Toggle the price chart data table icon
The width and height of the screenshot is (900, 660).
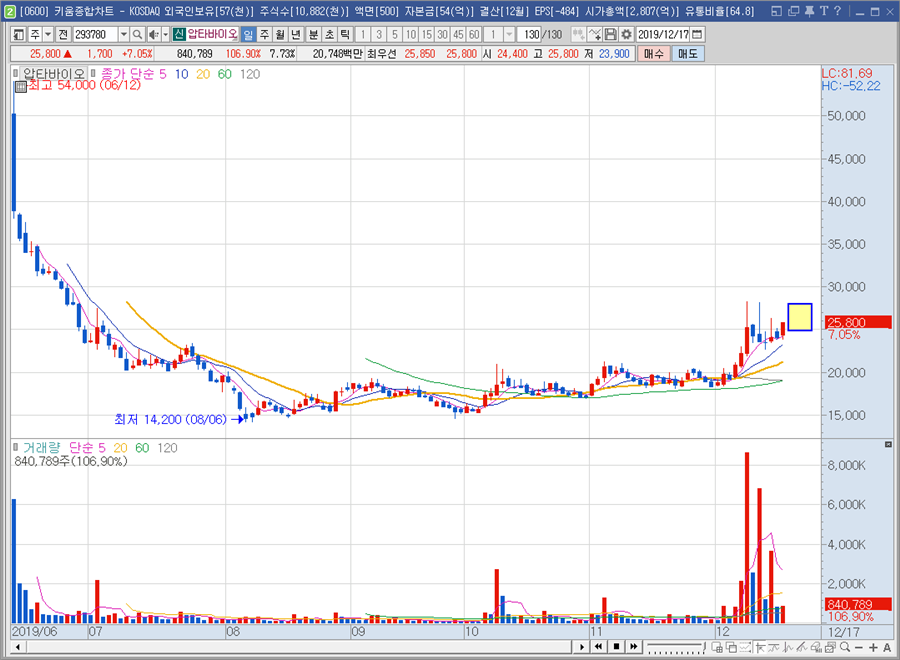tap(21, 87)
